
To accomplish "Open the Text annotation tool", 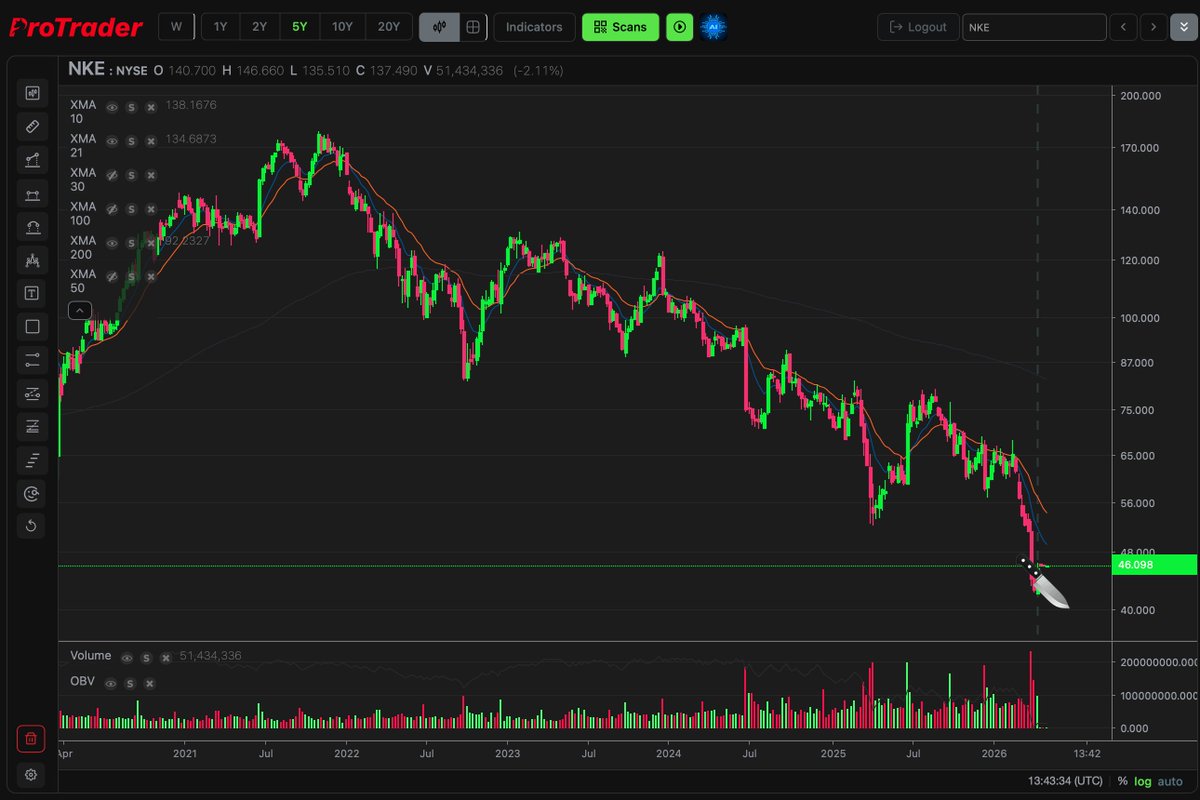I will (x=31, y=293).
